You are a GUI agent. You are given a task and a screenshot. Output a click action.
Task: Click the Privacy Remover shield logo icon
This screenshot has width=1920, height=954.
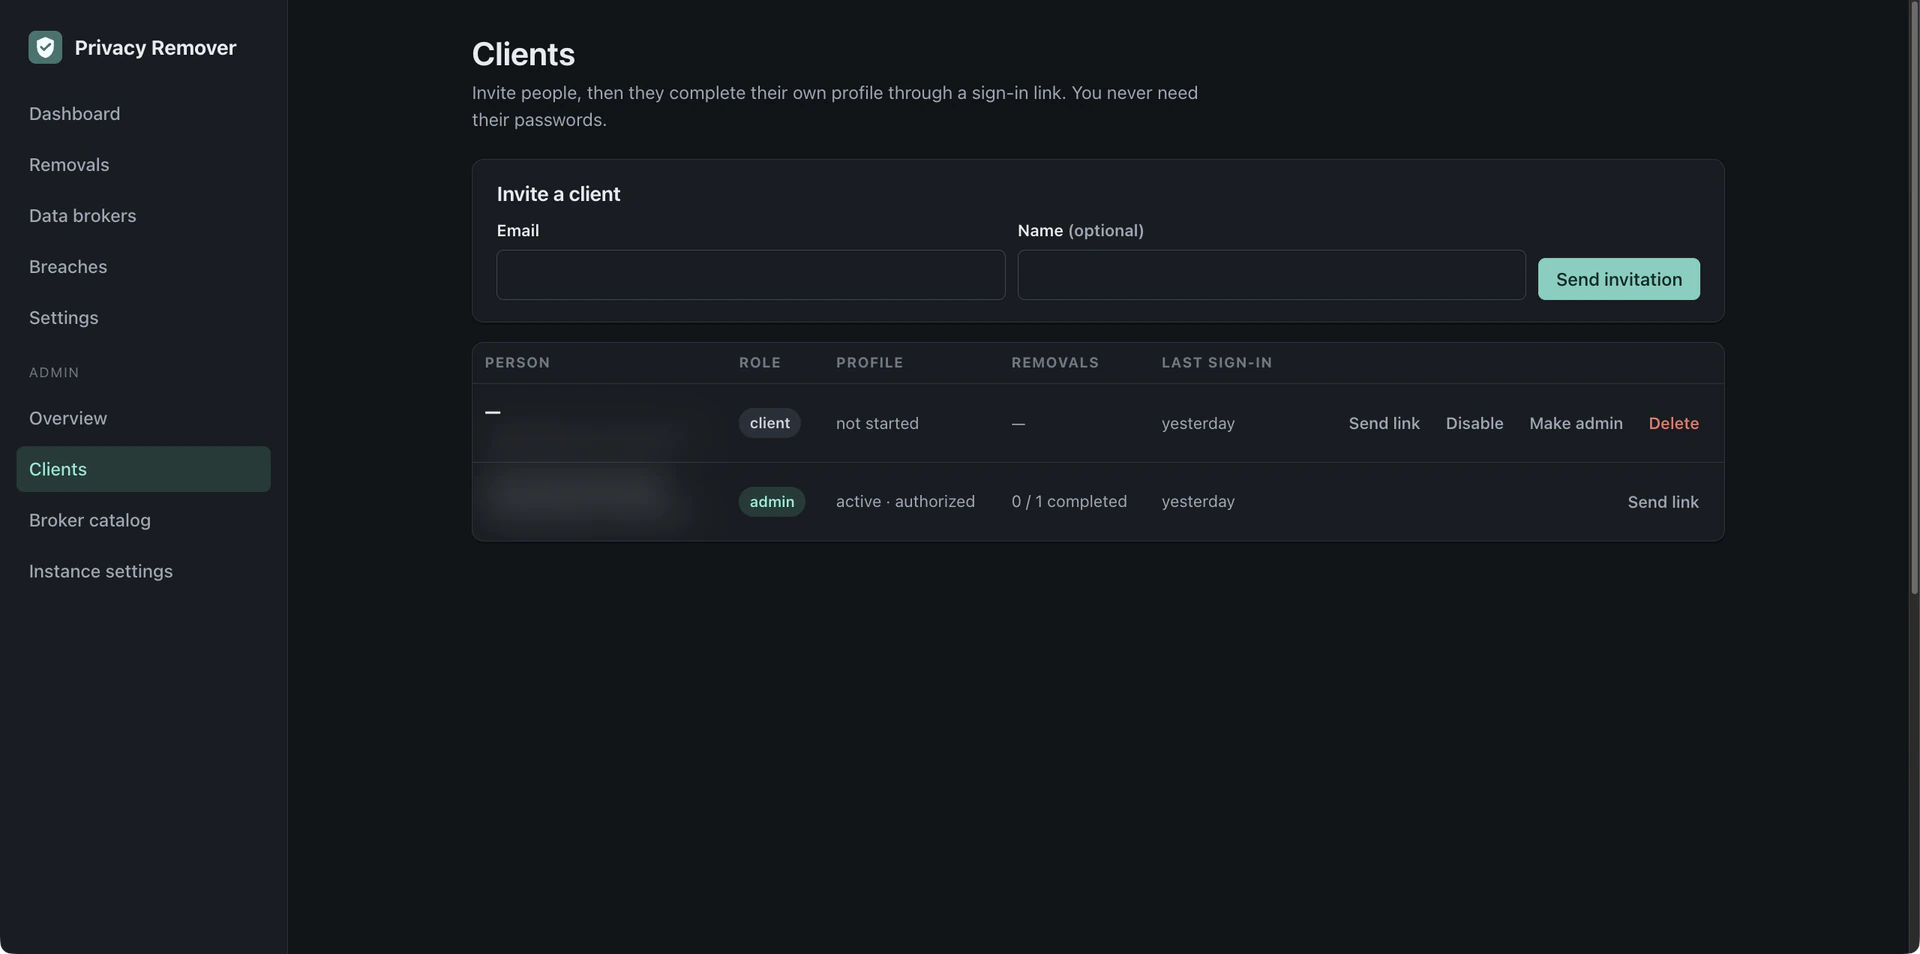45,47
